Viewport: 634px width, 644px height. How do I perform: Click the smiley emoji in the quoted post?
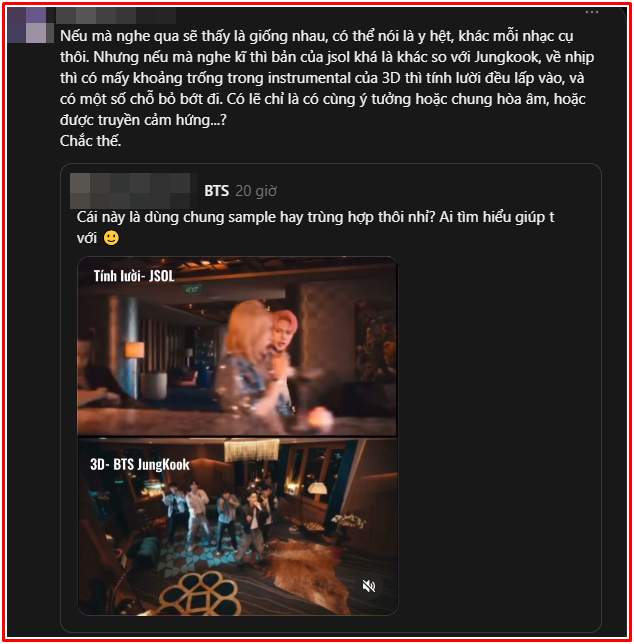pyautogui.click(x=111, y=237)
